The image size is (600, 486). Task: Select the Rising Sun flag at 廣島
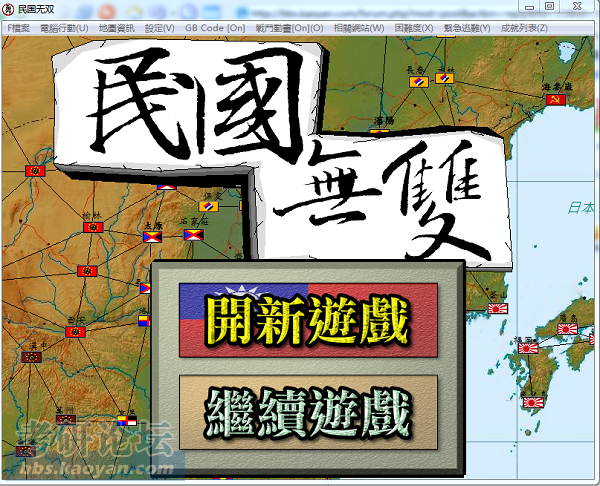pyautogui.click(x=567, y=329)
